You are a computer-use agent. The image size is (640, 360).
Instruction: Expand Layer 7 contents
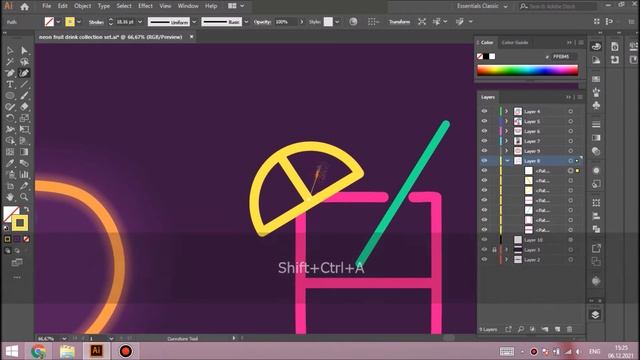[507, 141]
